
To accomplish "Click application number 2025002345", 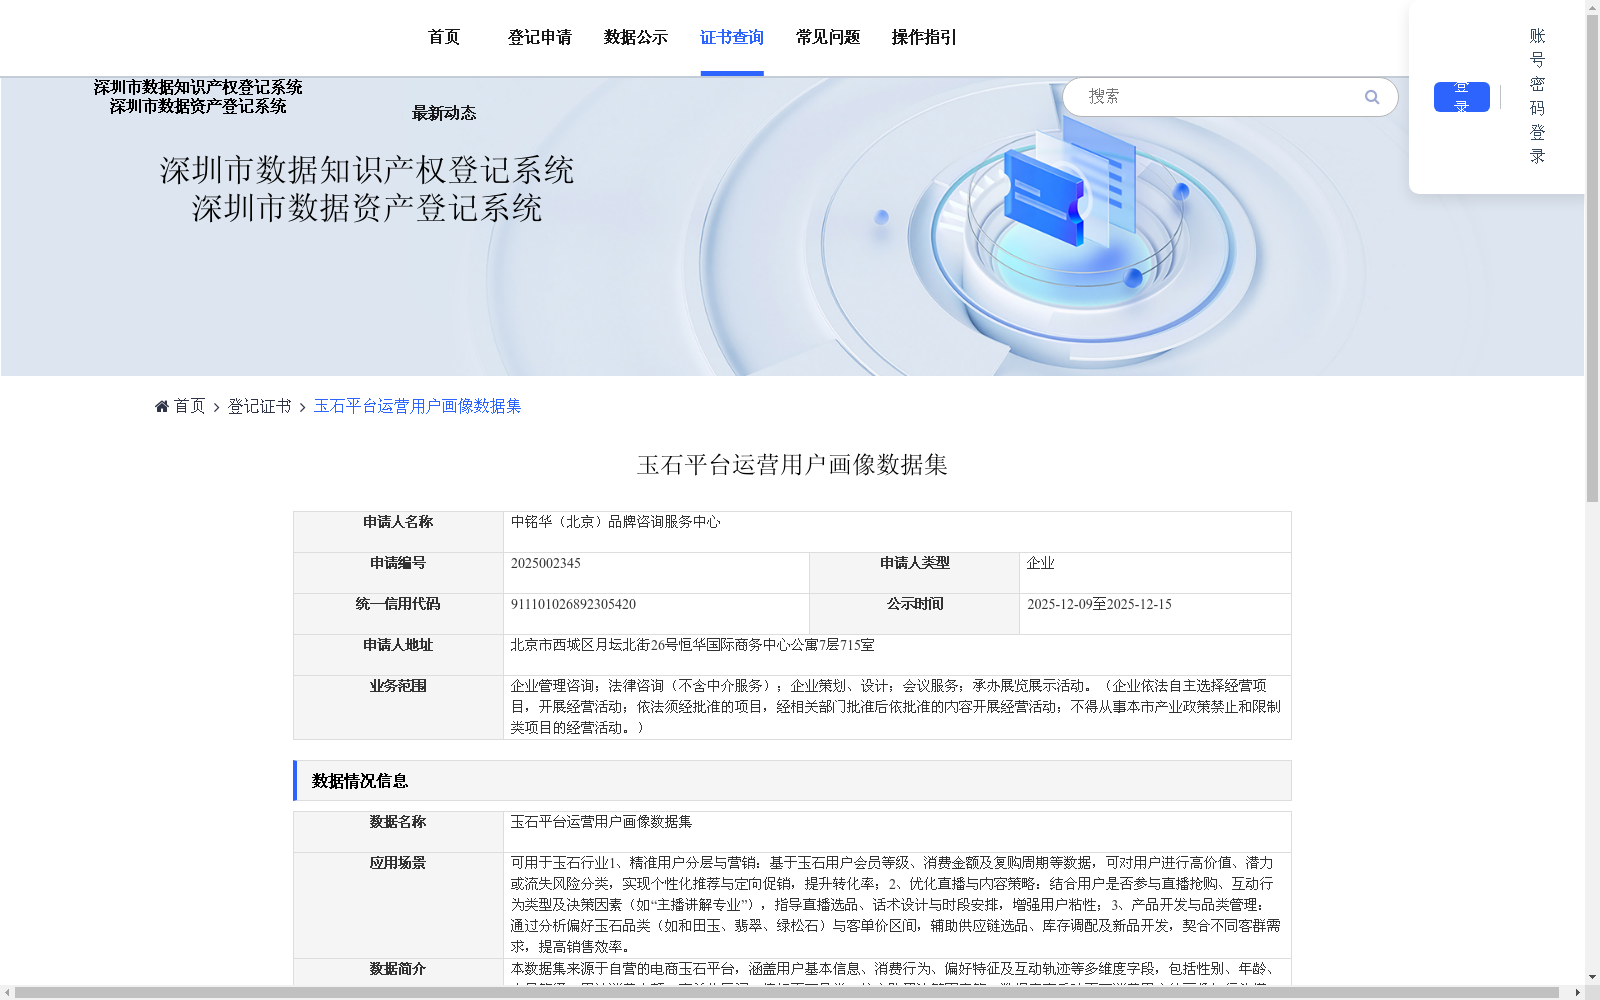I will click(x=545, y=563).
